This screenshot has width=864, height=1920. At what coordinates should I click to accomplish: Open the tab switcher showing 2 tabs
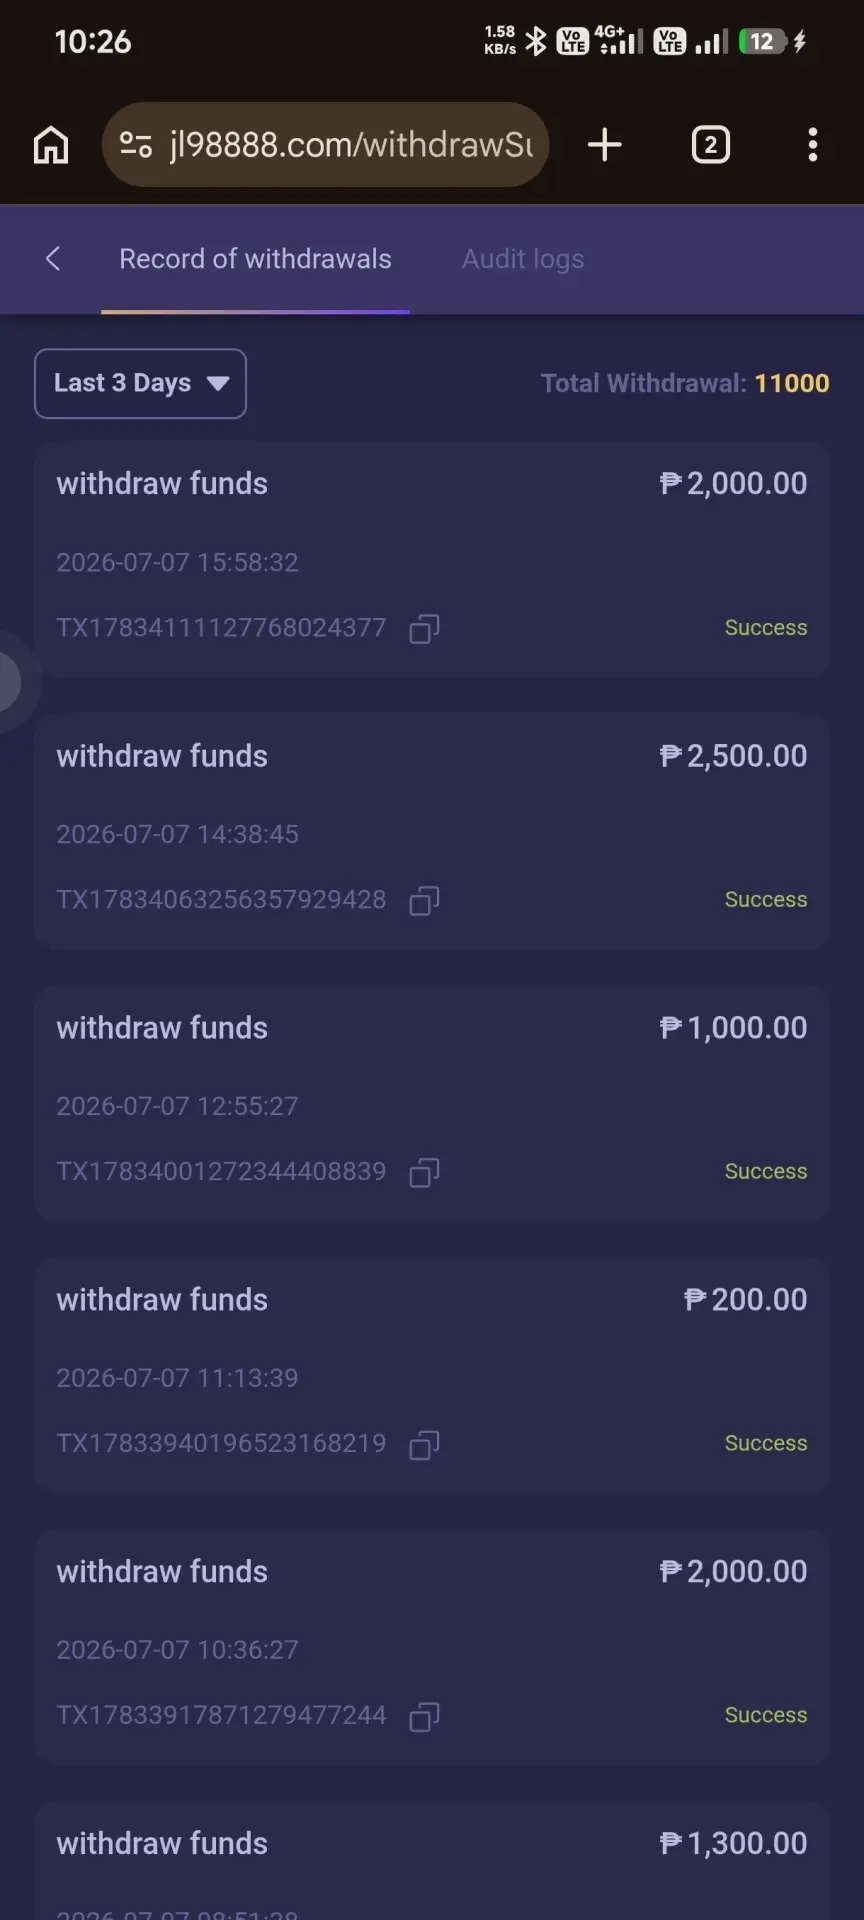711,145
